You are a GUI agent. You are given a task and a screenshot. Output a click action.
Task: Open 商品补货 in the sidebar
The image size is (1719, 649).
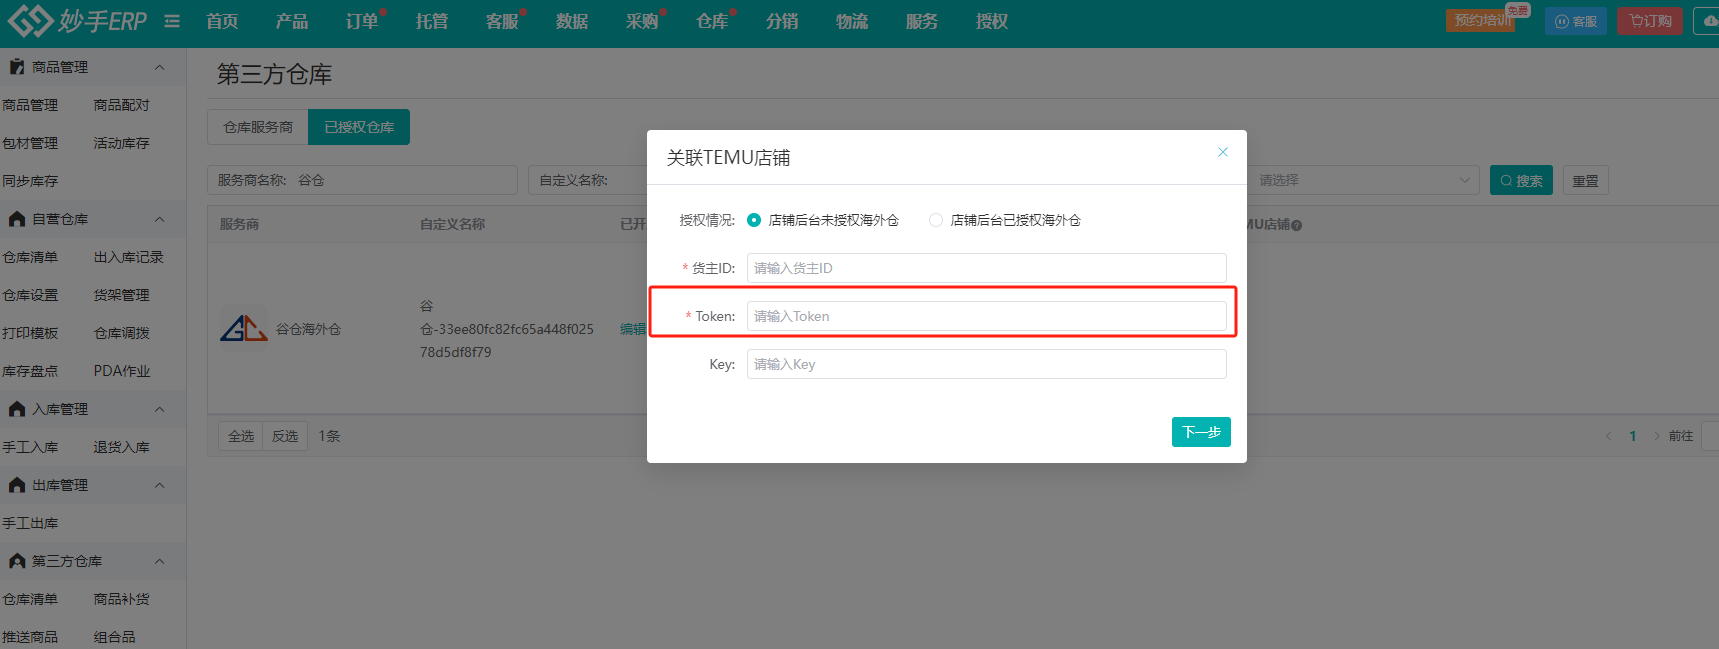(x=121, y=599)
